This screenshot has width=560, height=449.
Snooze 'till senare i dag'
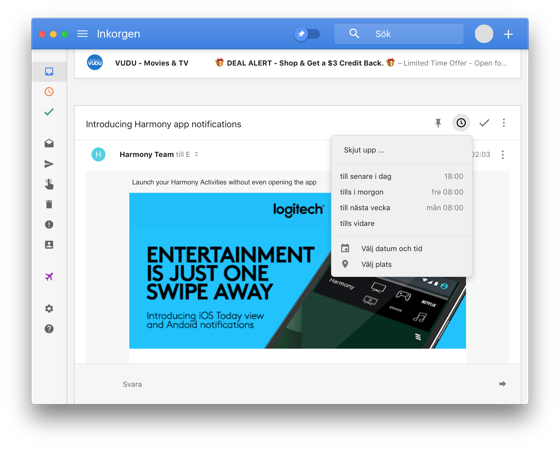[x=401, y=176]
